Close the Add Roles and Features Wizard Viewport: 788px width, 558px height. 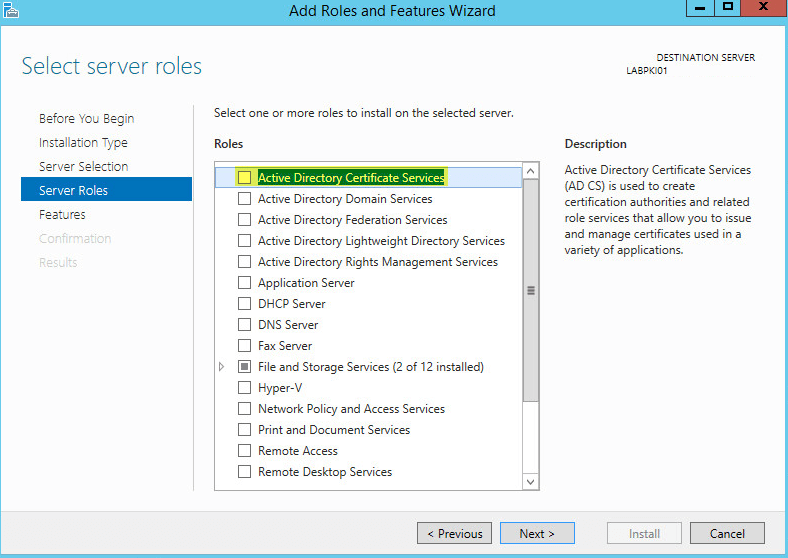[x=764, y=8]
